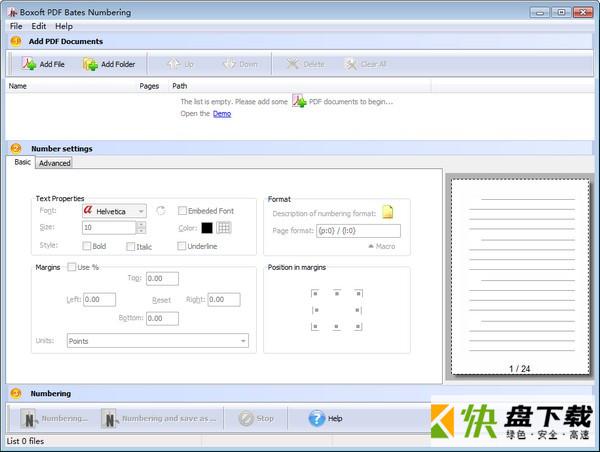Click the Add Folder toolbar icon
This screenshot has height=452, width=600.
pyautogui.click(x=91, y=64)
